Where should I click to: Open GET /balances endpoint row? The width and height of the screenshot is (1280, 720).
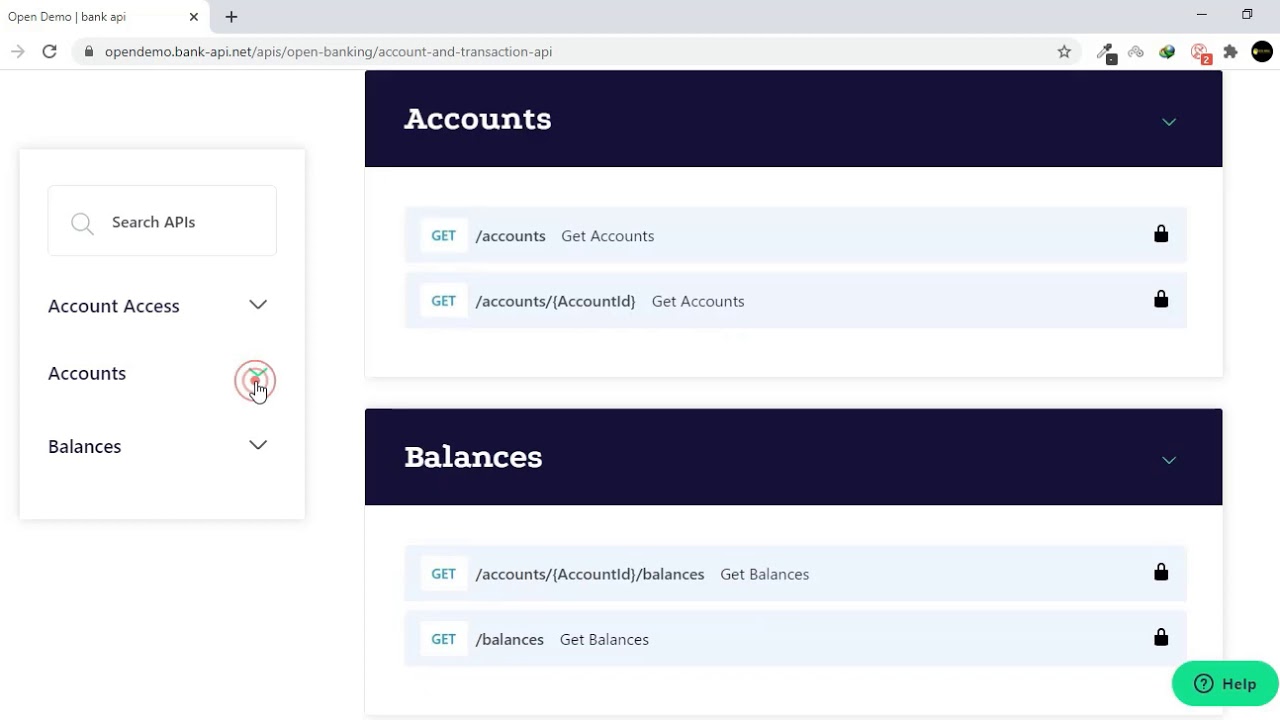pos(796,639)
